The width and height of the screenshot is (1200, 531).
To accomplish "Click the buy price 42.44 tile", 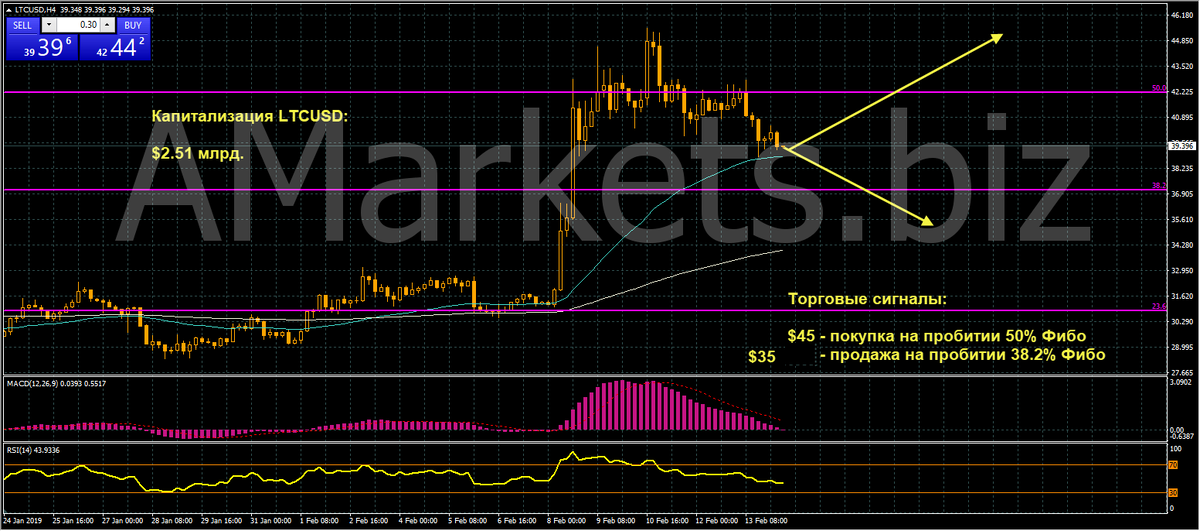I will (x=113, y=47).
